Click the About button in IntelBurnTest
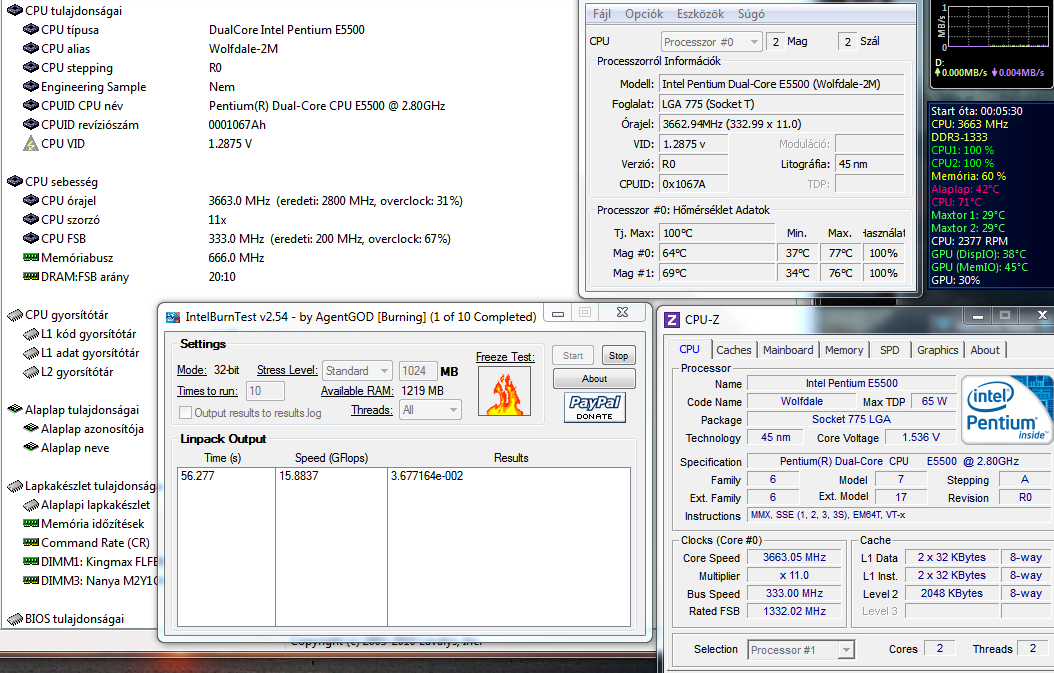The image size is (1054, 673). 594,379
